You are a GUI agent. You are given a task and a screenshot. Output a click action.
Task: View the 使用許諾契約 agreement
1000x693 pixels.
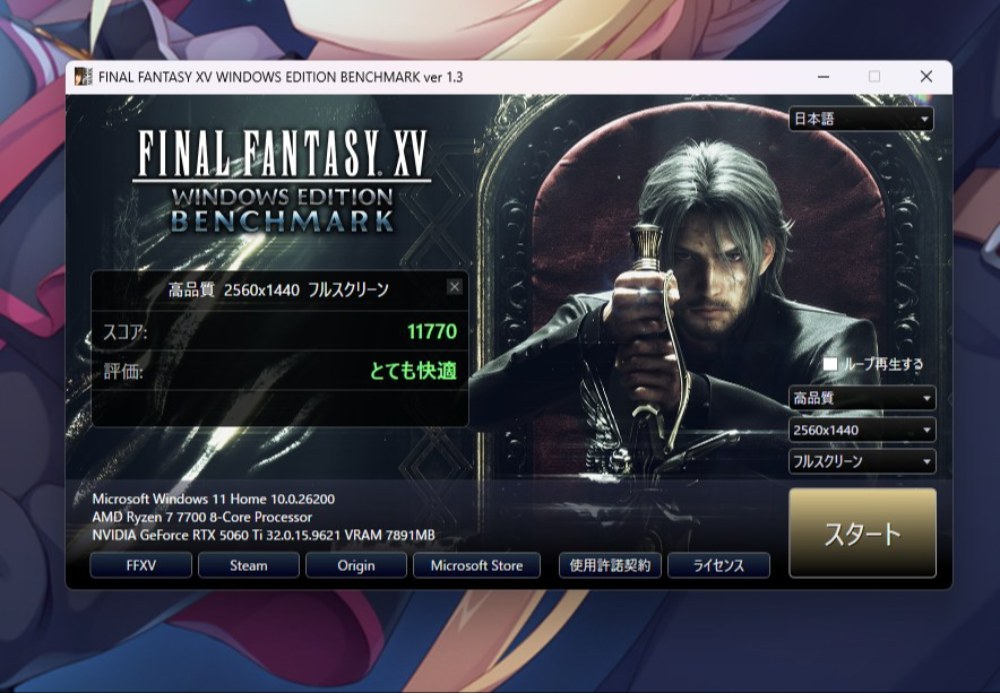[x=610, y=565]
